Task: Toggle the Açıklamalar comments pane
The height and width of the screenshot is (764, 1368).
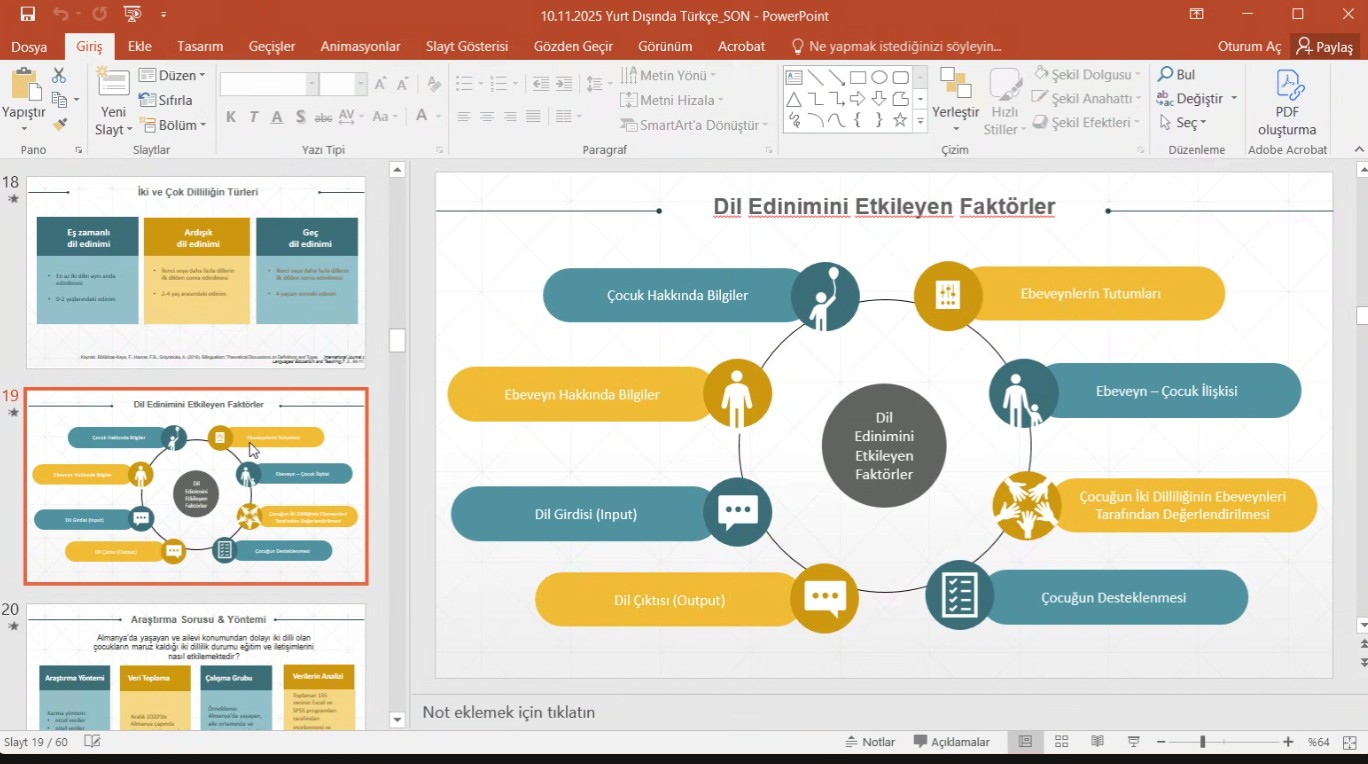Action: tap(951, 742)
